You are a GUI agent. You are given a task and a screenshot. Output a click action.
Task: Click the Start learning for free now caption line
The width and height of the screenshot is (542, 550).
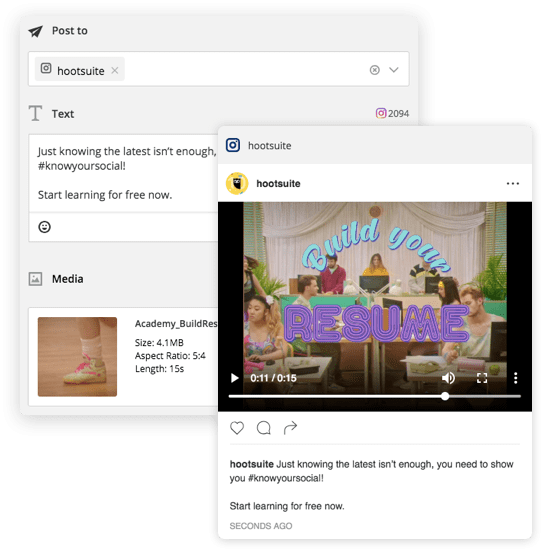point(287,506)
